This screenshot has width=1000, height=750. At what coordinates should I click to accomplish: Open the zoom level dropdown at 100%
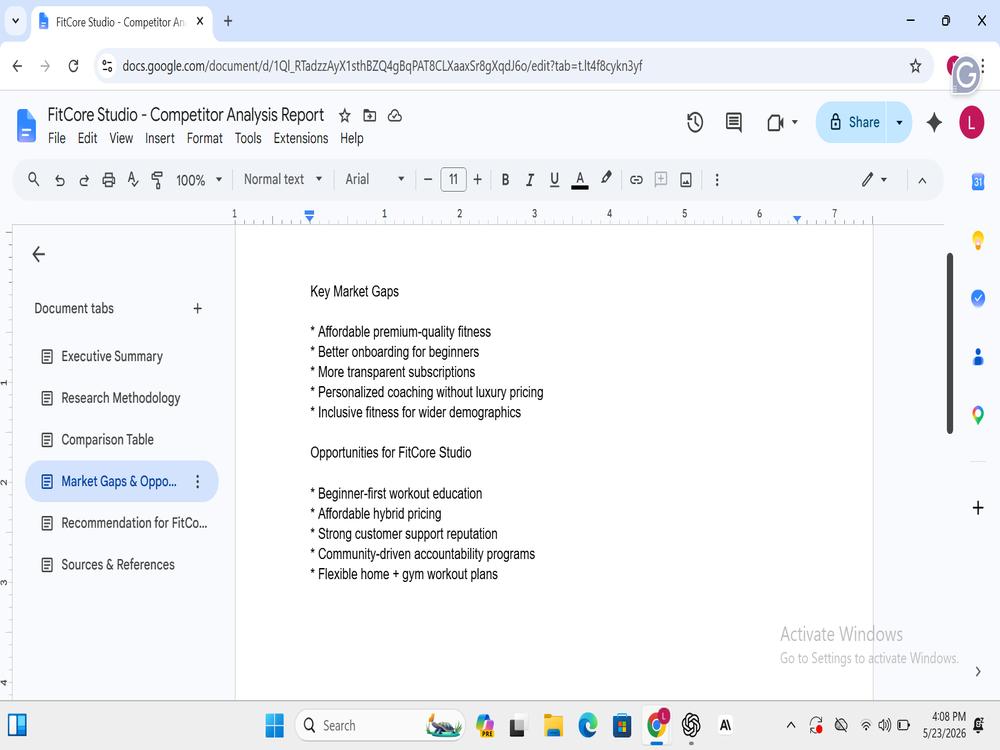pos(199,180)
